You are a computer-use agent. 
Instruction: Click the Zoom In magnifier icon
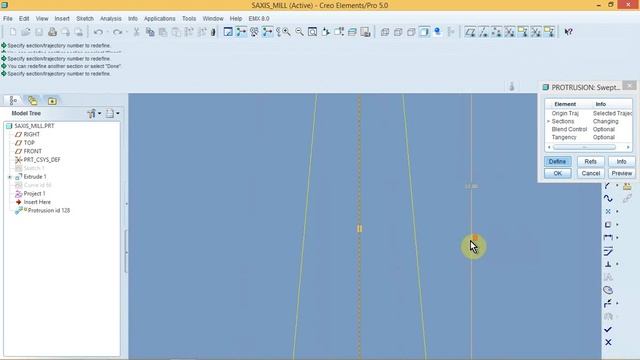287,32
